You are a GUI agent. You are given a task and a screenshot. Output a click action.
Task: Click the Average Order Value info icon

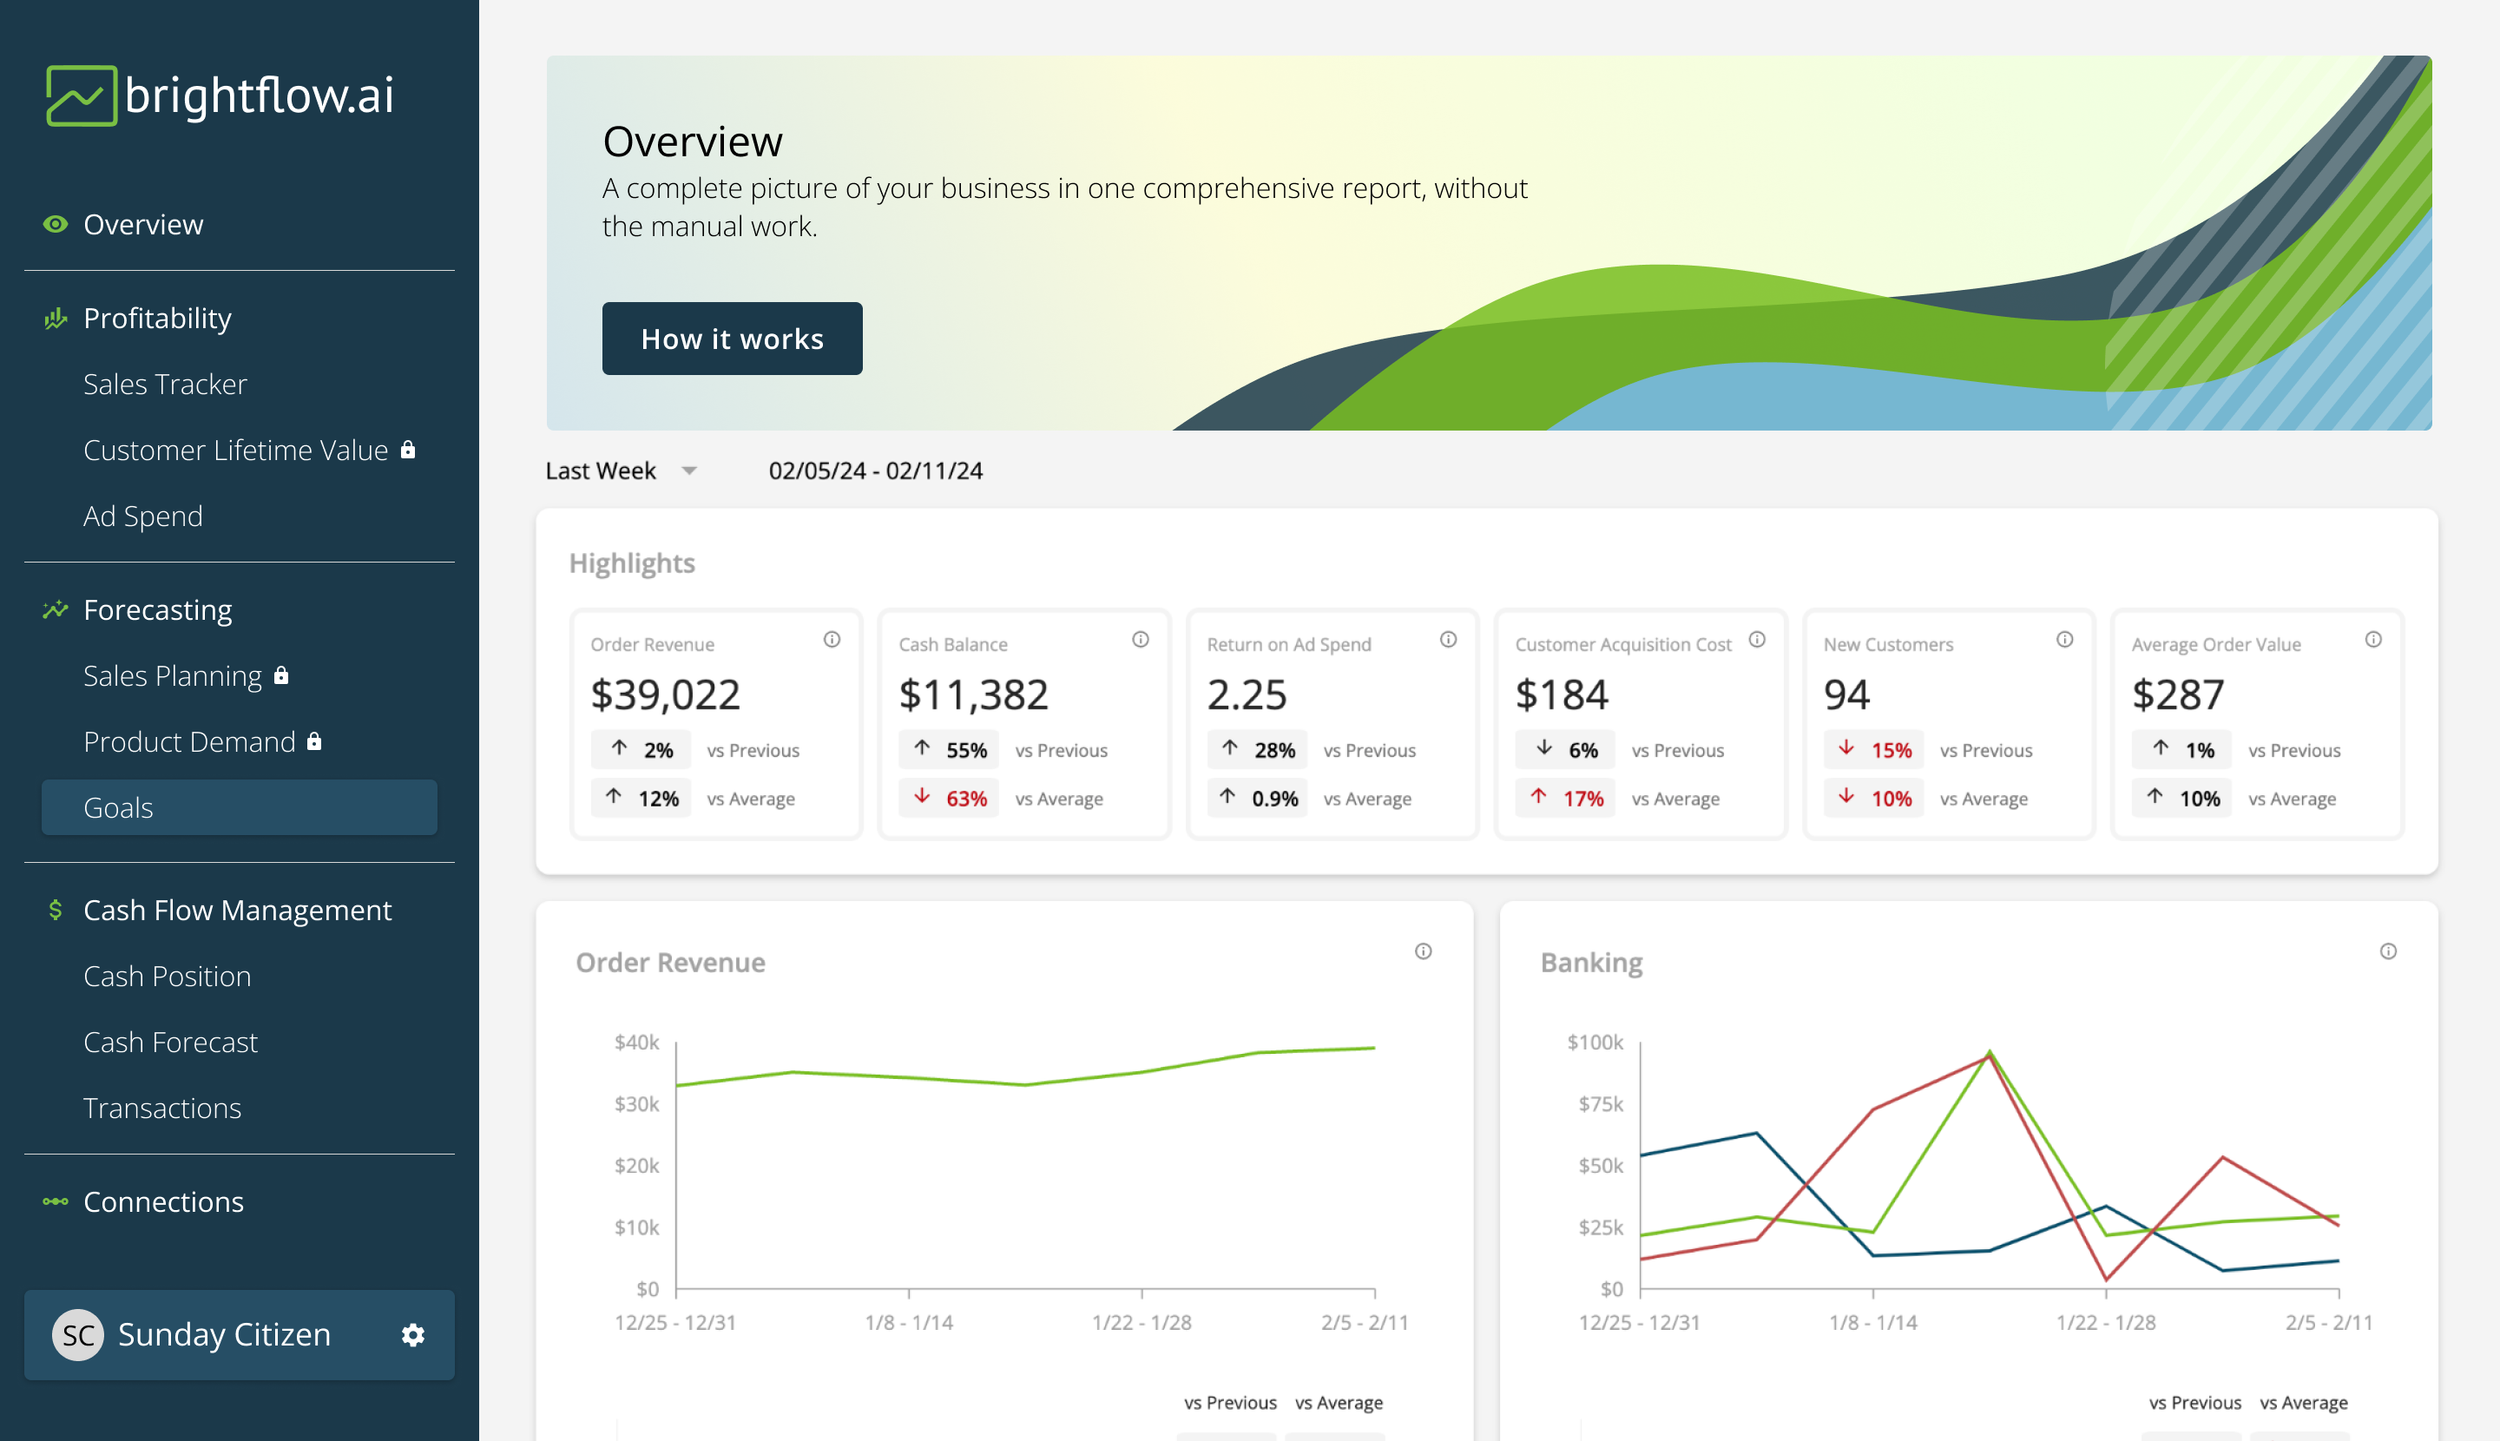[x=2373, y=640]
